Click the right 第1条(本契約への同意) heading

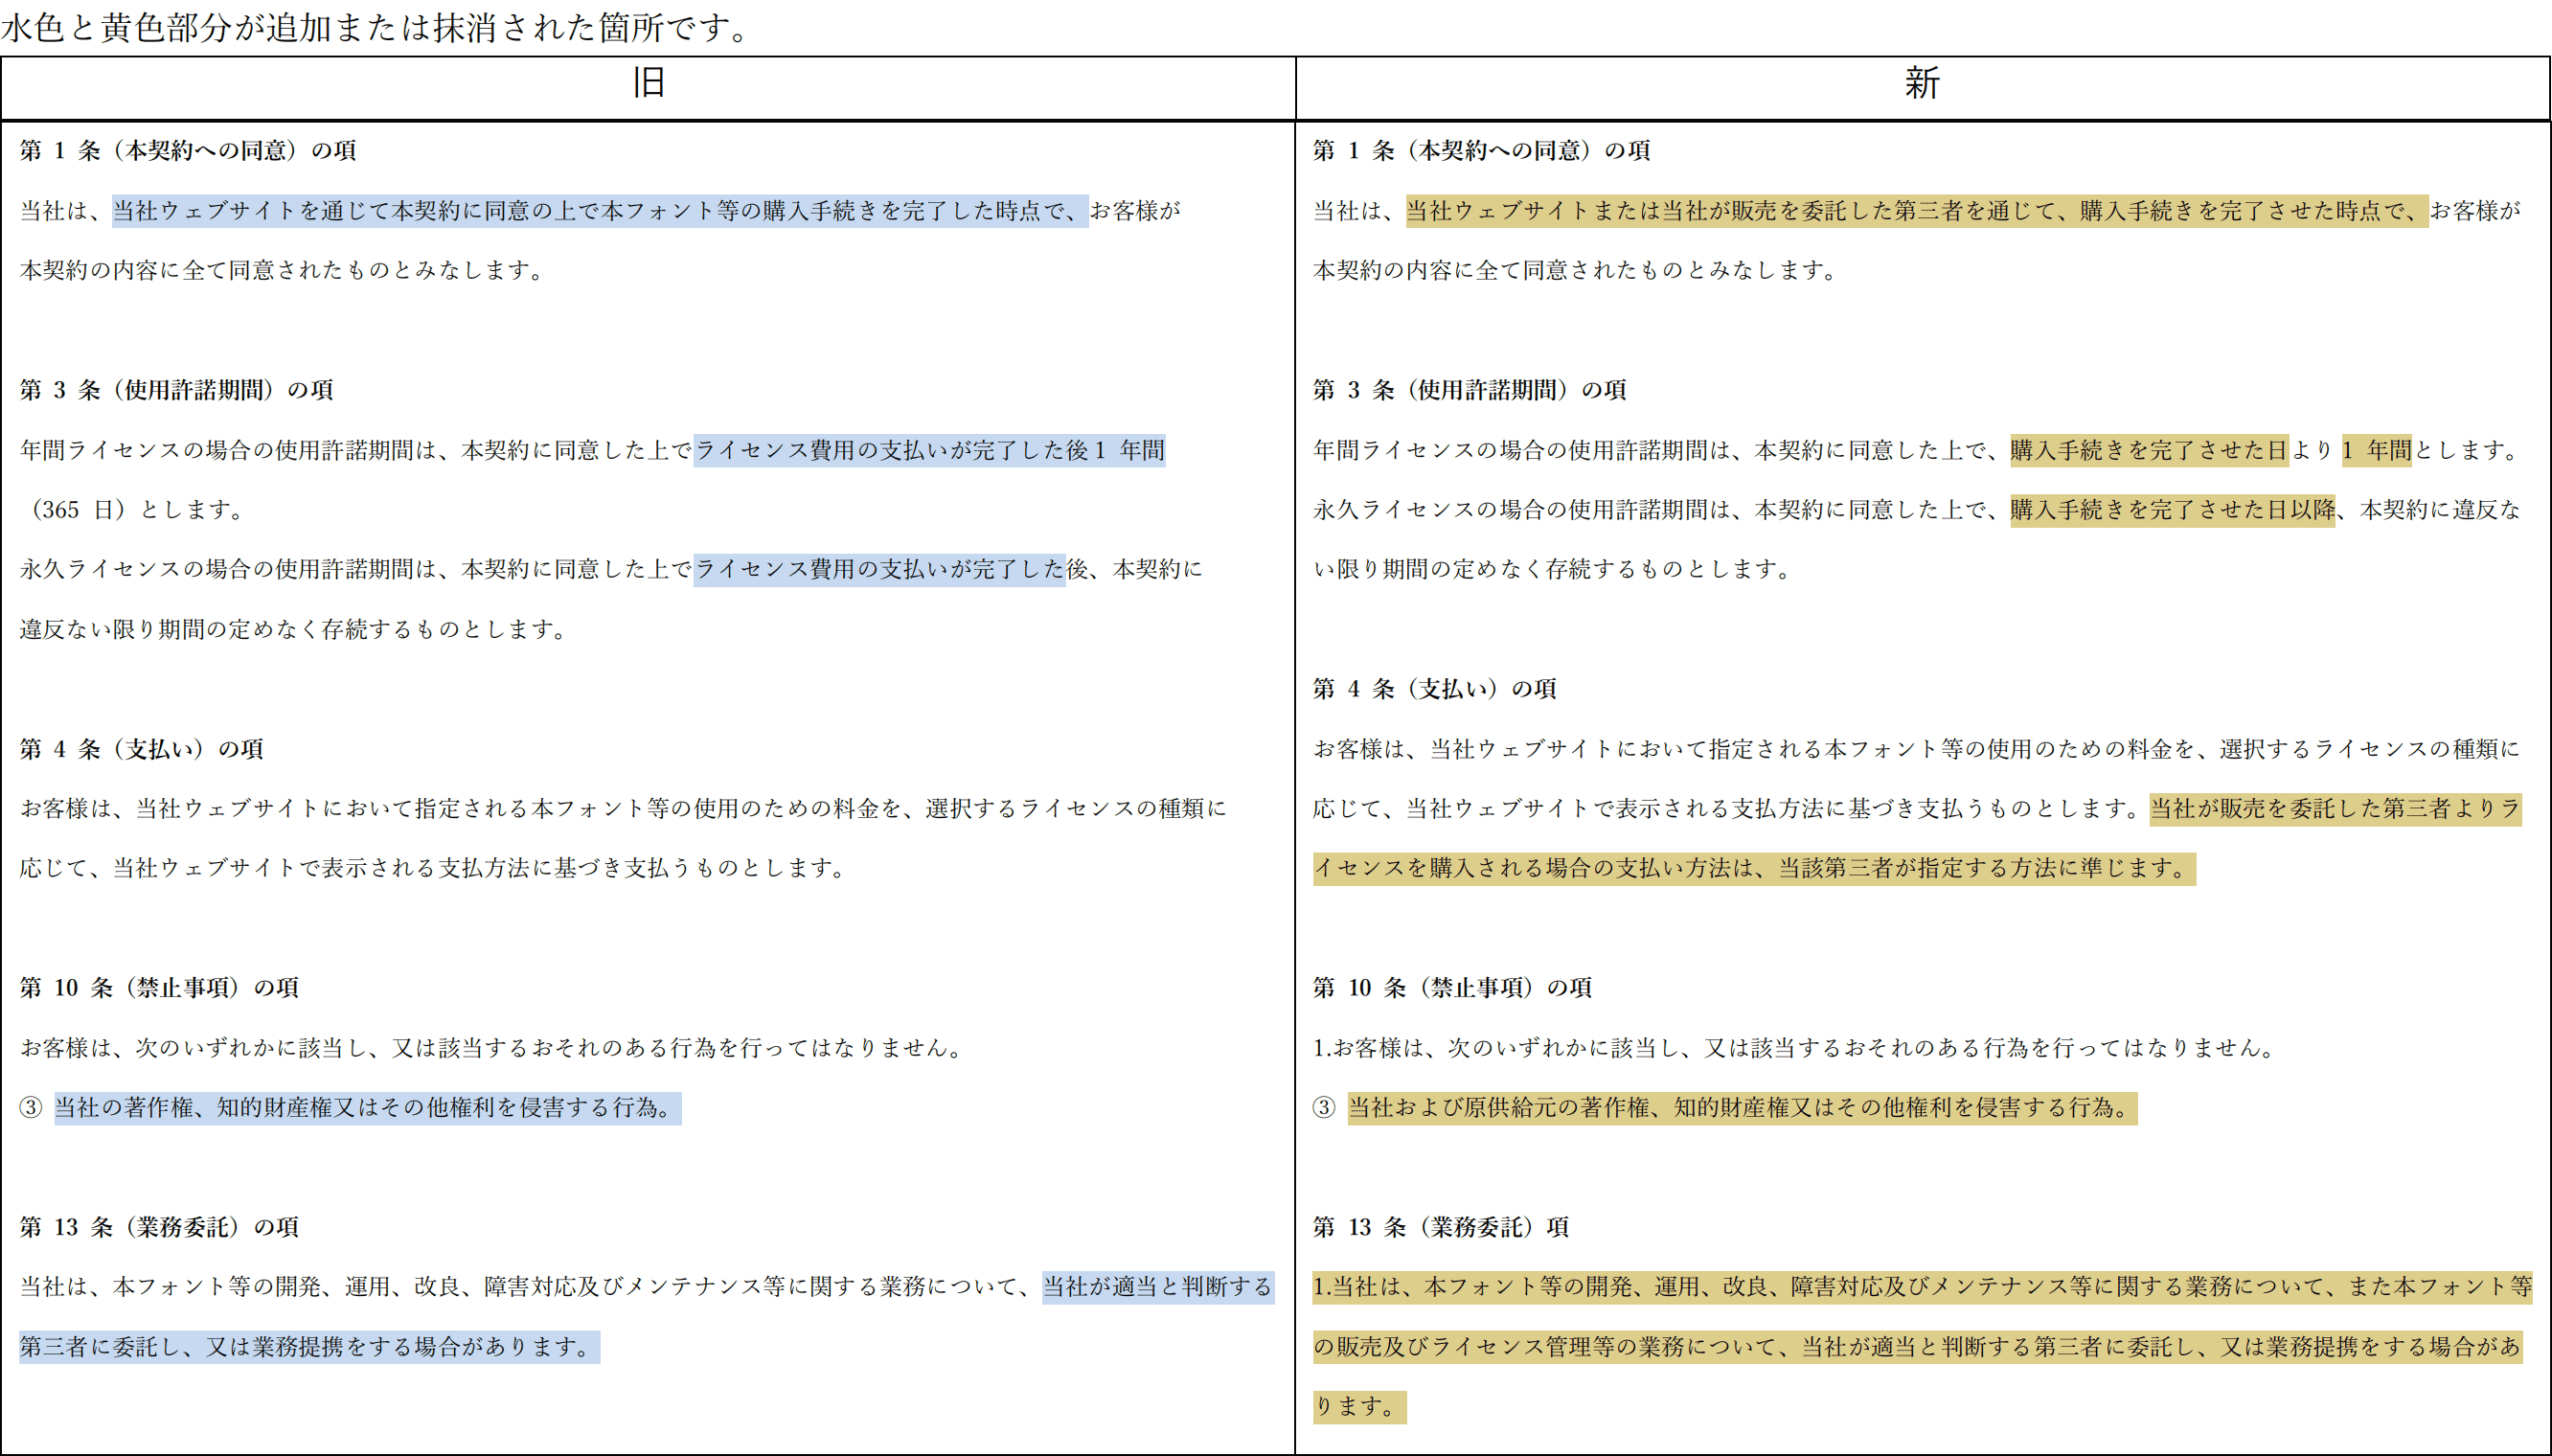tap(1481, 151)
